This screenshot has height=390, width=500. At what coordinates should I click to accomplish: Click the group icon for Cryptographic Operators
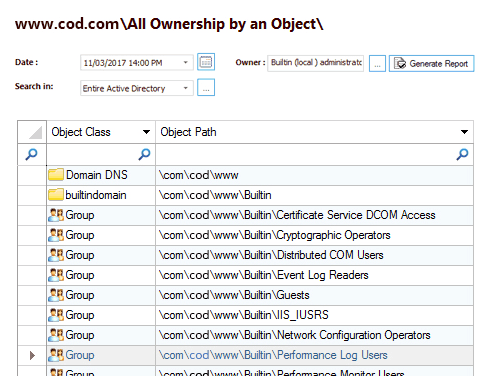click(56, 235)
